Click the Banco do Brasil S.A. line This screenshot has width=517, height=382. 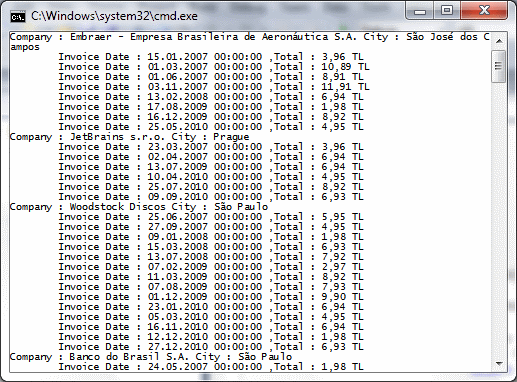point(151,357)
